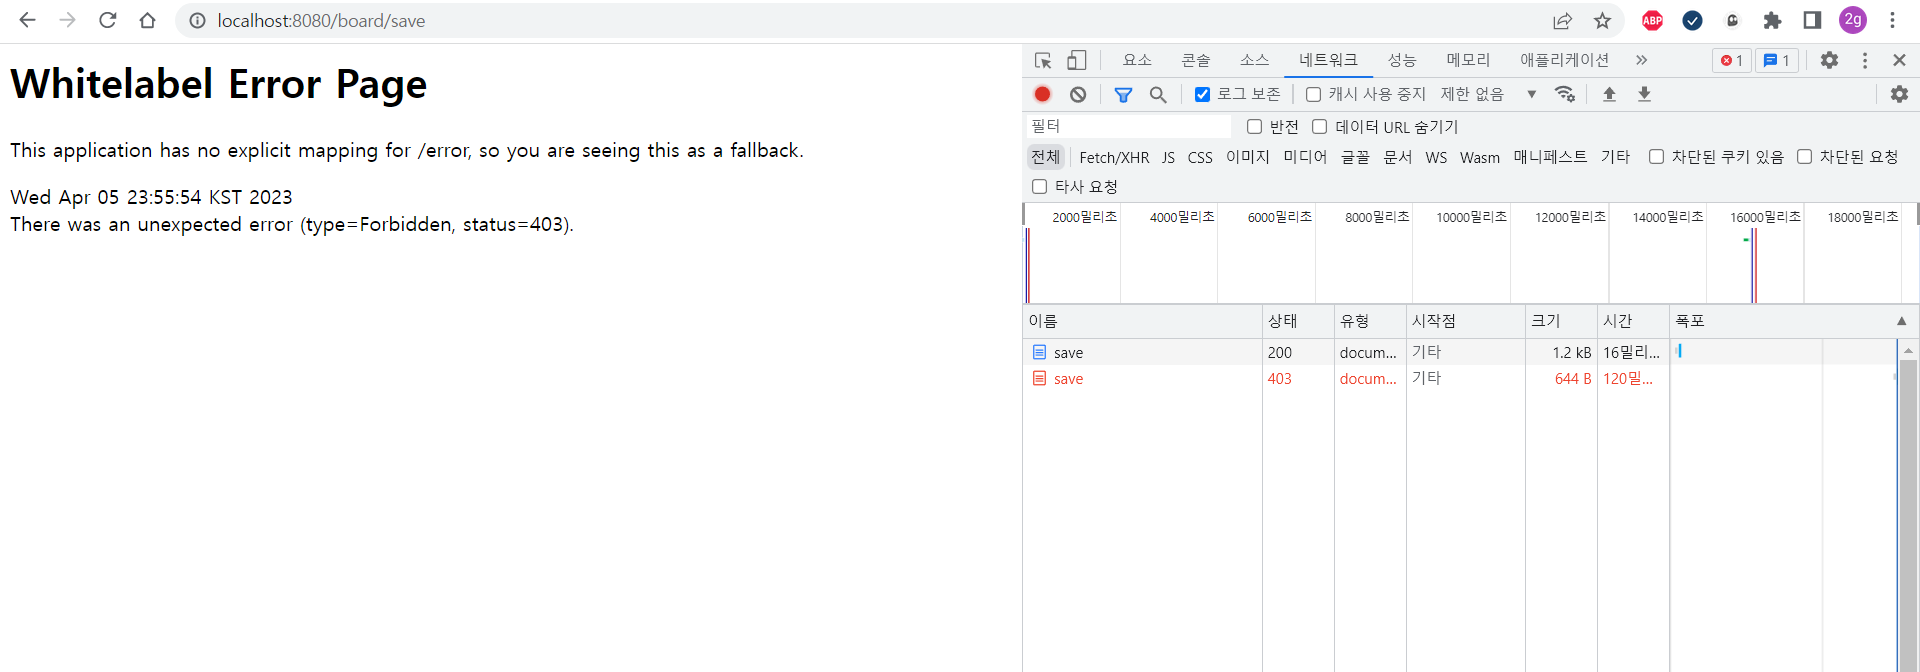Bookmark this page with the star
The image size is (1920, 672).
pos(1602,21)
